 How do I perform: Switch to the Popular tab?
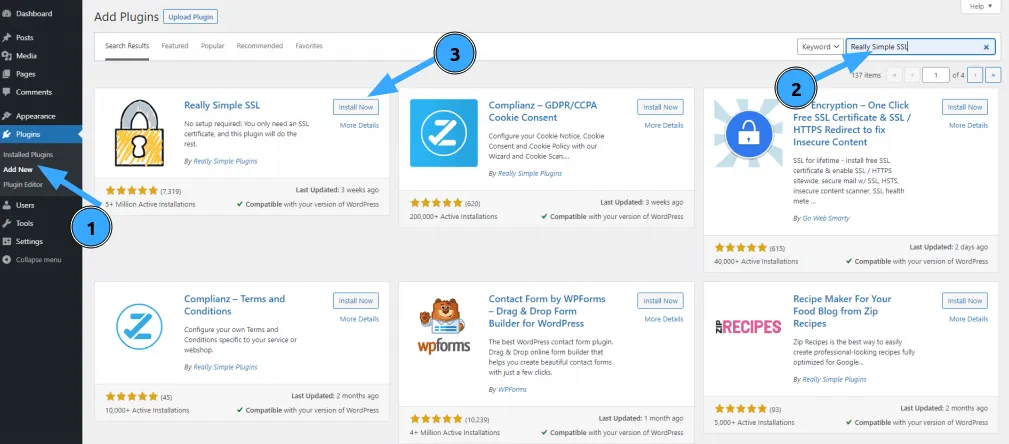212,46
